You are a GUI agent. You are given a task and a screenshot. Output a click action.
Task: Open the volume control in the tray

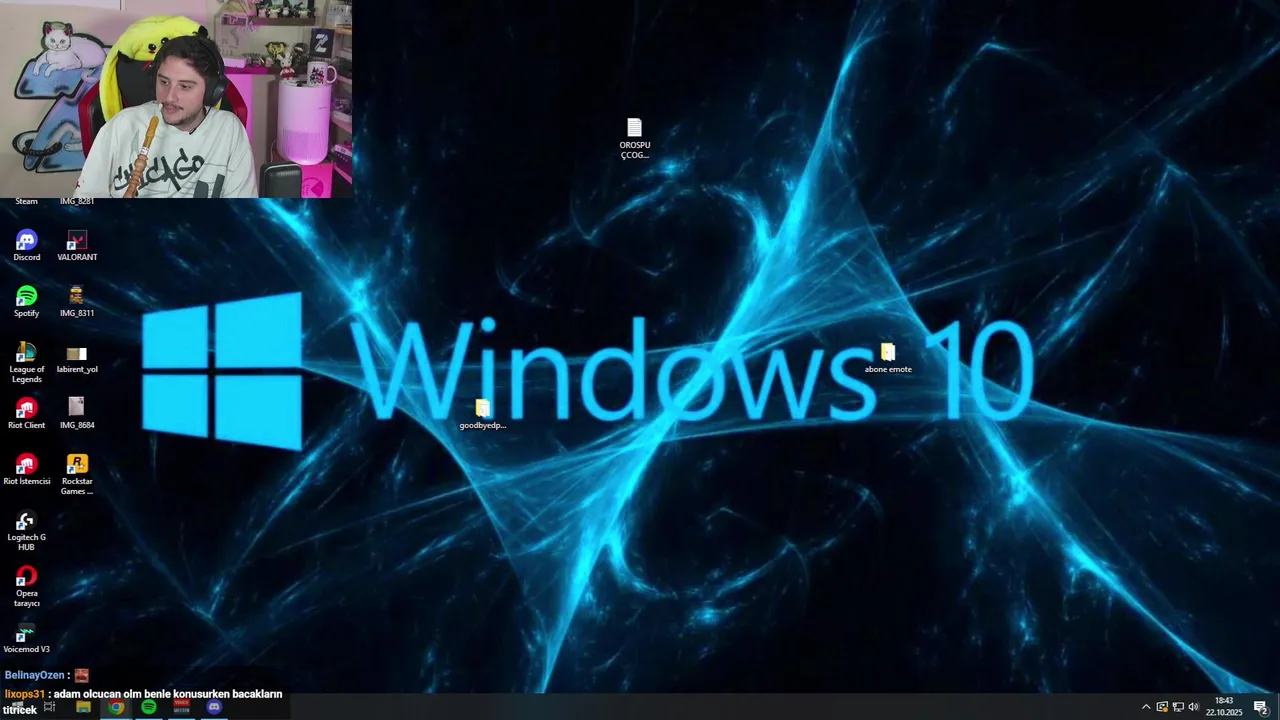pos(1193,707)
